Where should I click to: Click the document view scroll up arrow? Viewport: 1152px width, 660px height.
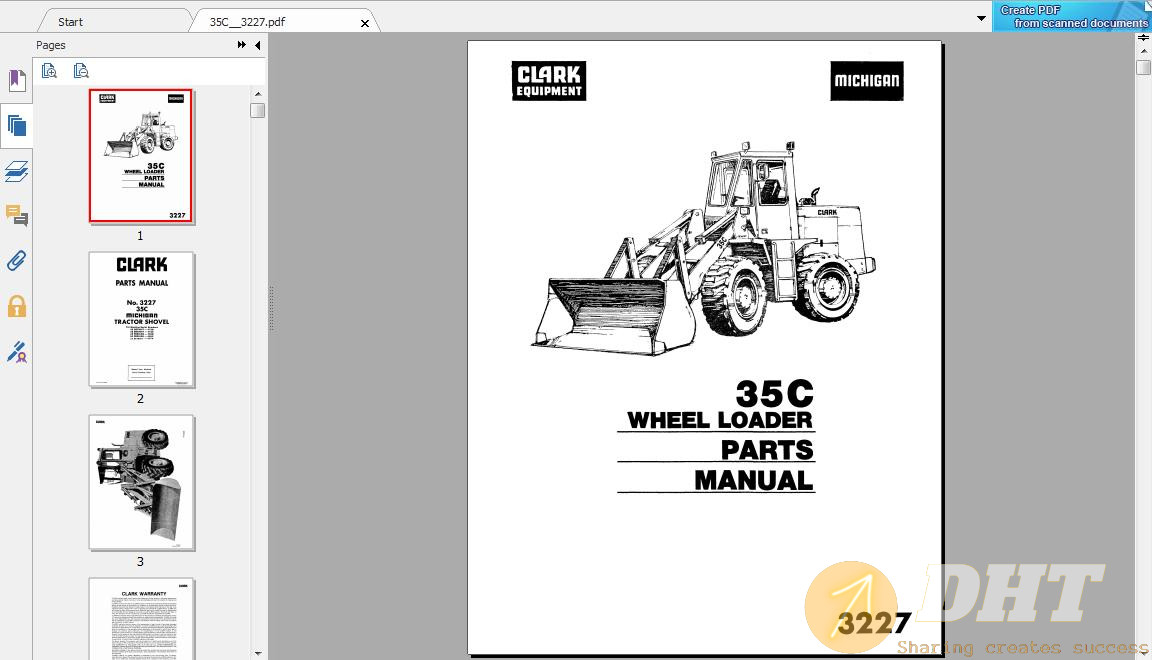[1143, 51]
